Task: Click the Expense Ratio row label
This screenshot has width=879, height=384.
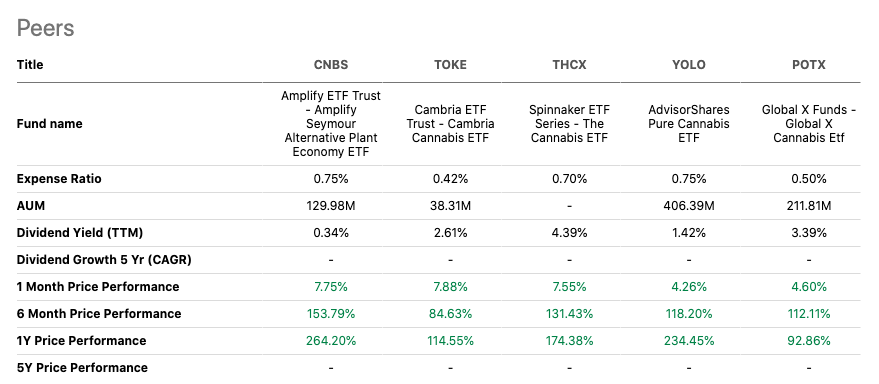Action: (x=59, y=179)
